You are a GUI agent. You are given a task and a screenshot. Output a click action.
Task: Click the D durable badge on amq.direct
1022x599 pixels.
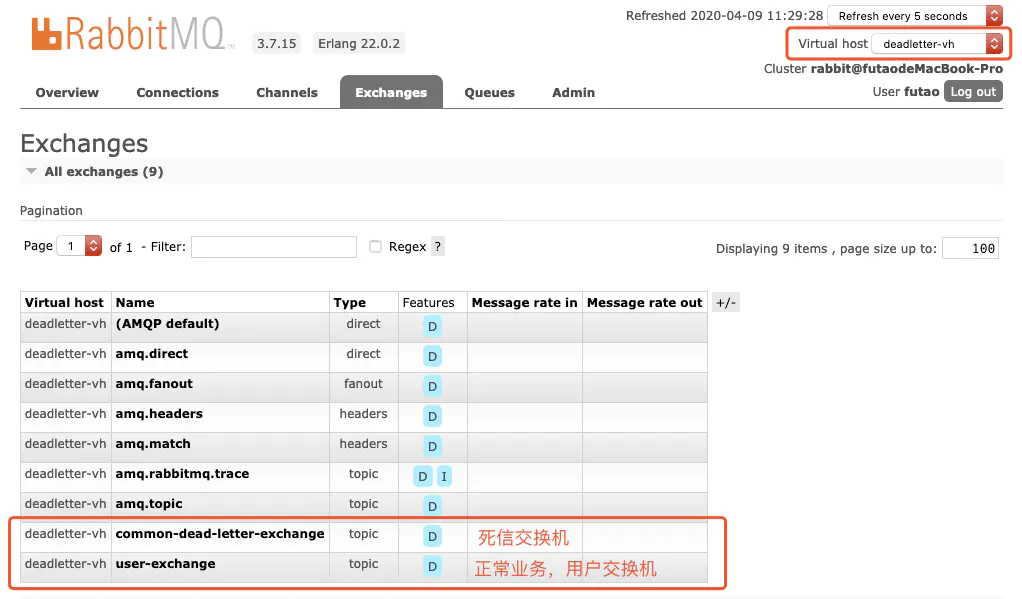point(432,356)
